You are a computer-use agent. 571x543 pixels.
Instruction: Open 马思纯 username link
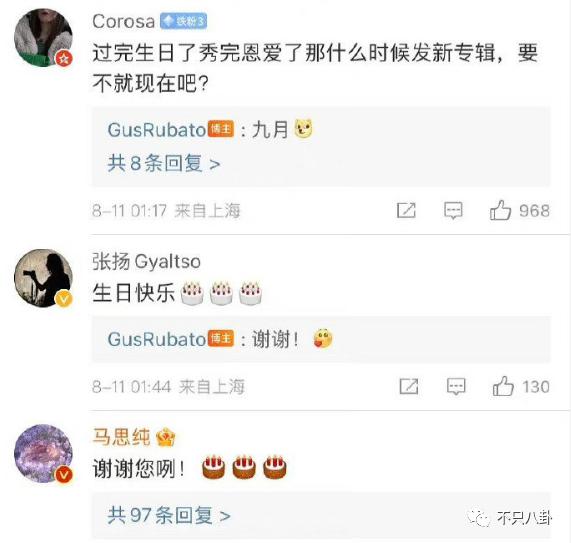[121, 437]
